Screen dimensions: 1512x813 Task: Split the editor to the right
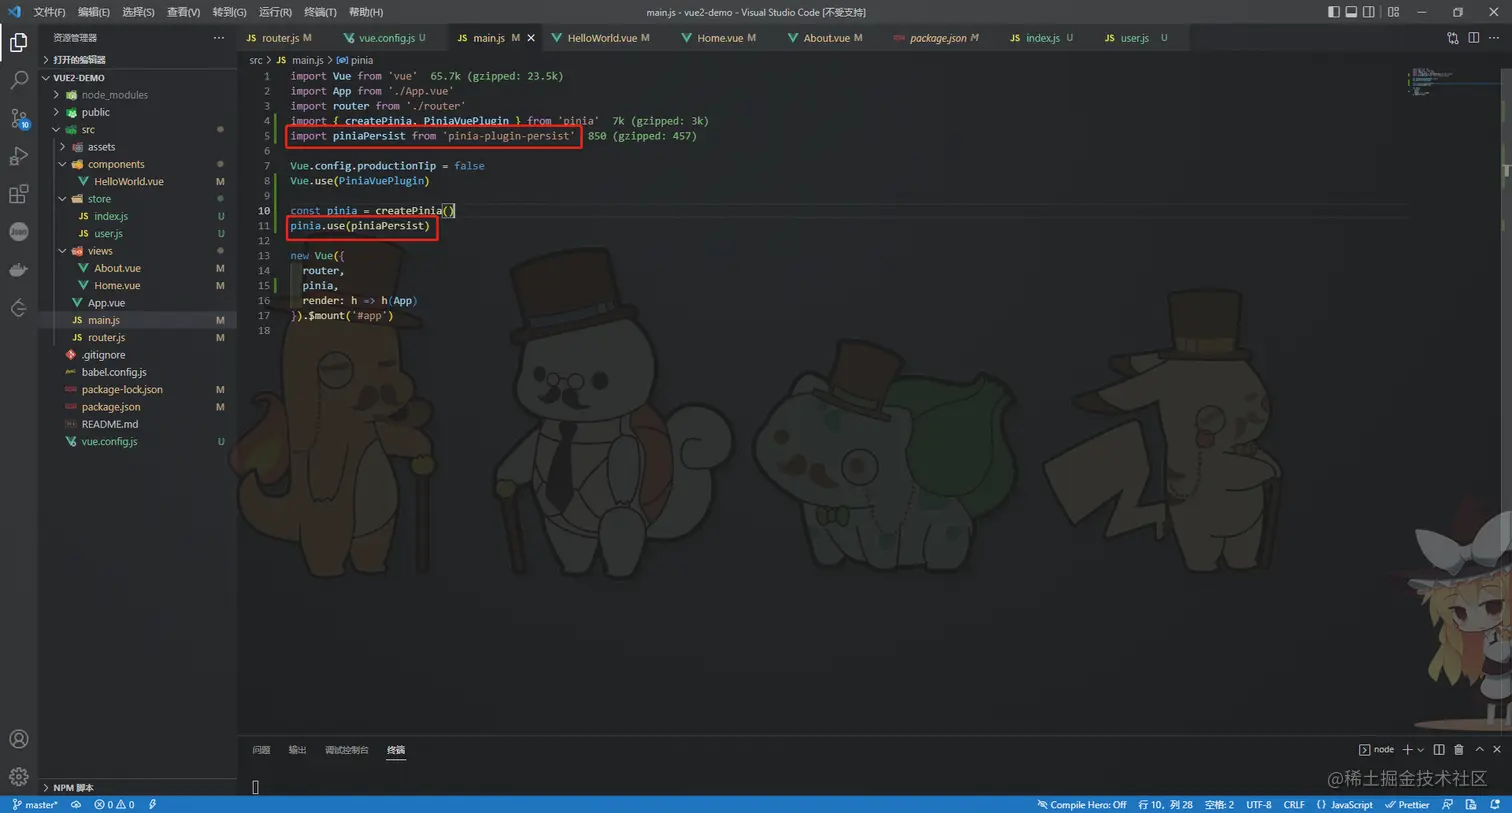click(1474, 38)
